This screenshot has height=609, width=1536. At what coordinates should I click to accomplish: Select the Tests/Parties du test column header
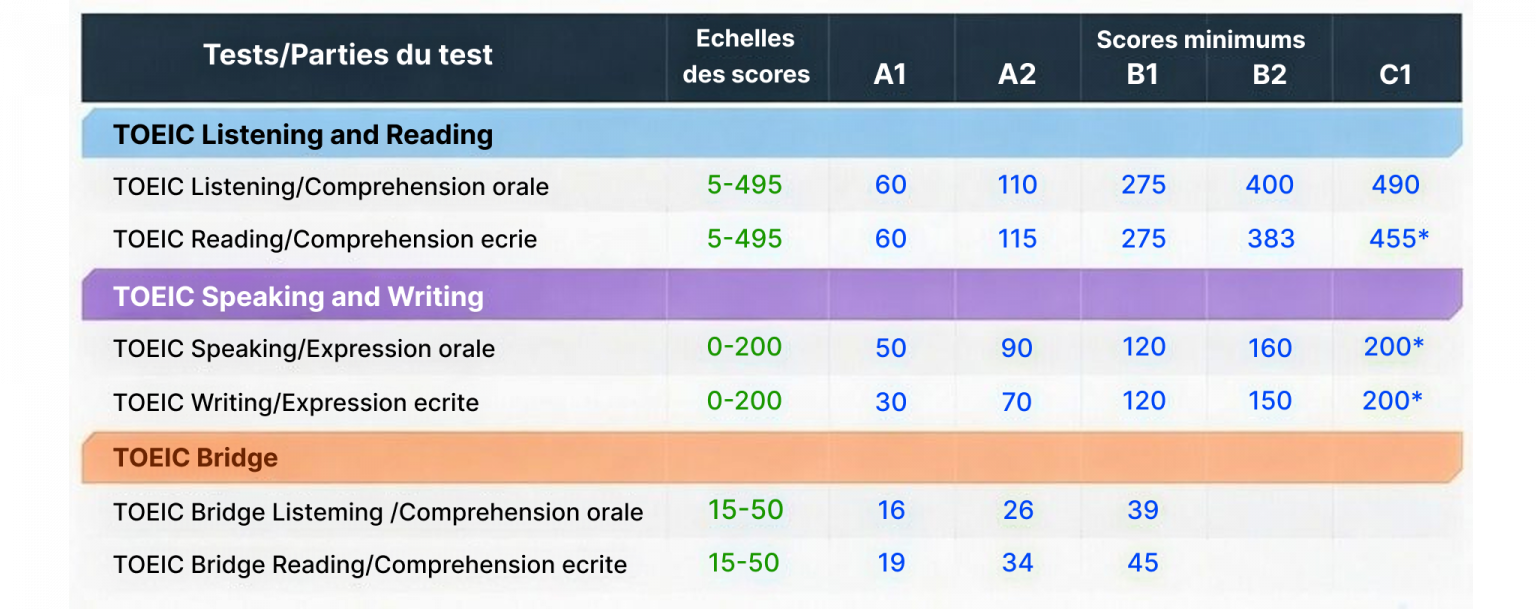point(347,55)
